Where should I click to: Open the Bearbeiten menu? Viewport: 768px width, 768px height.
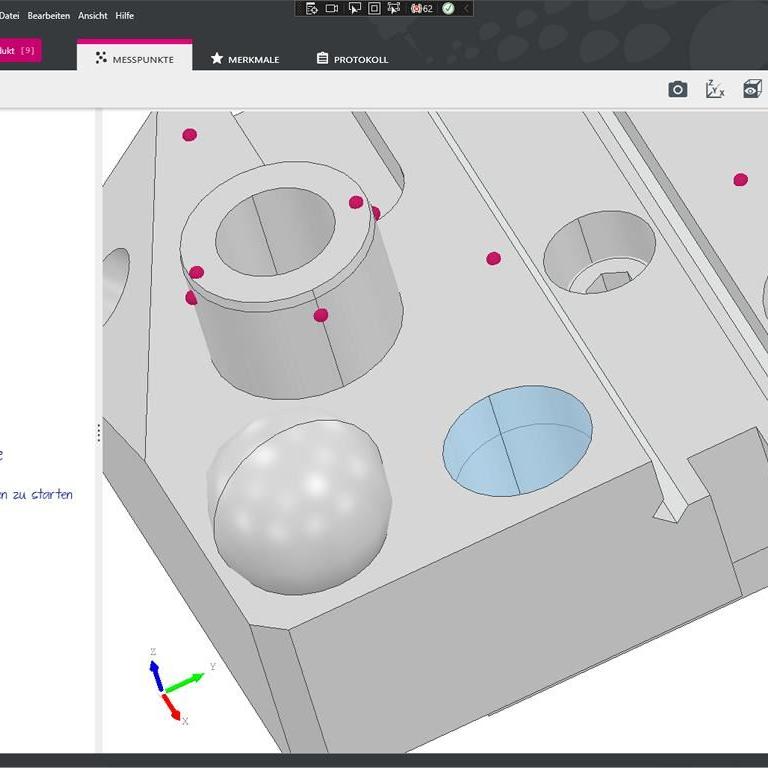click(49, 15)
